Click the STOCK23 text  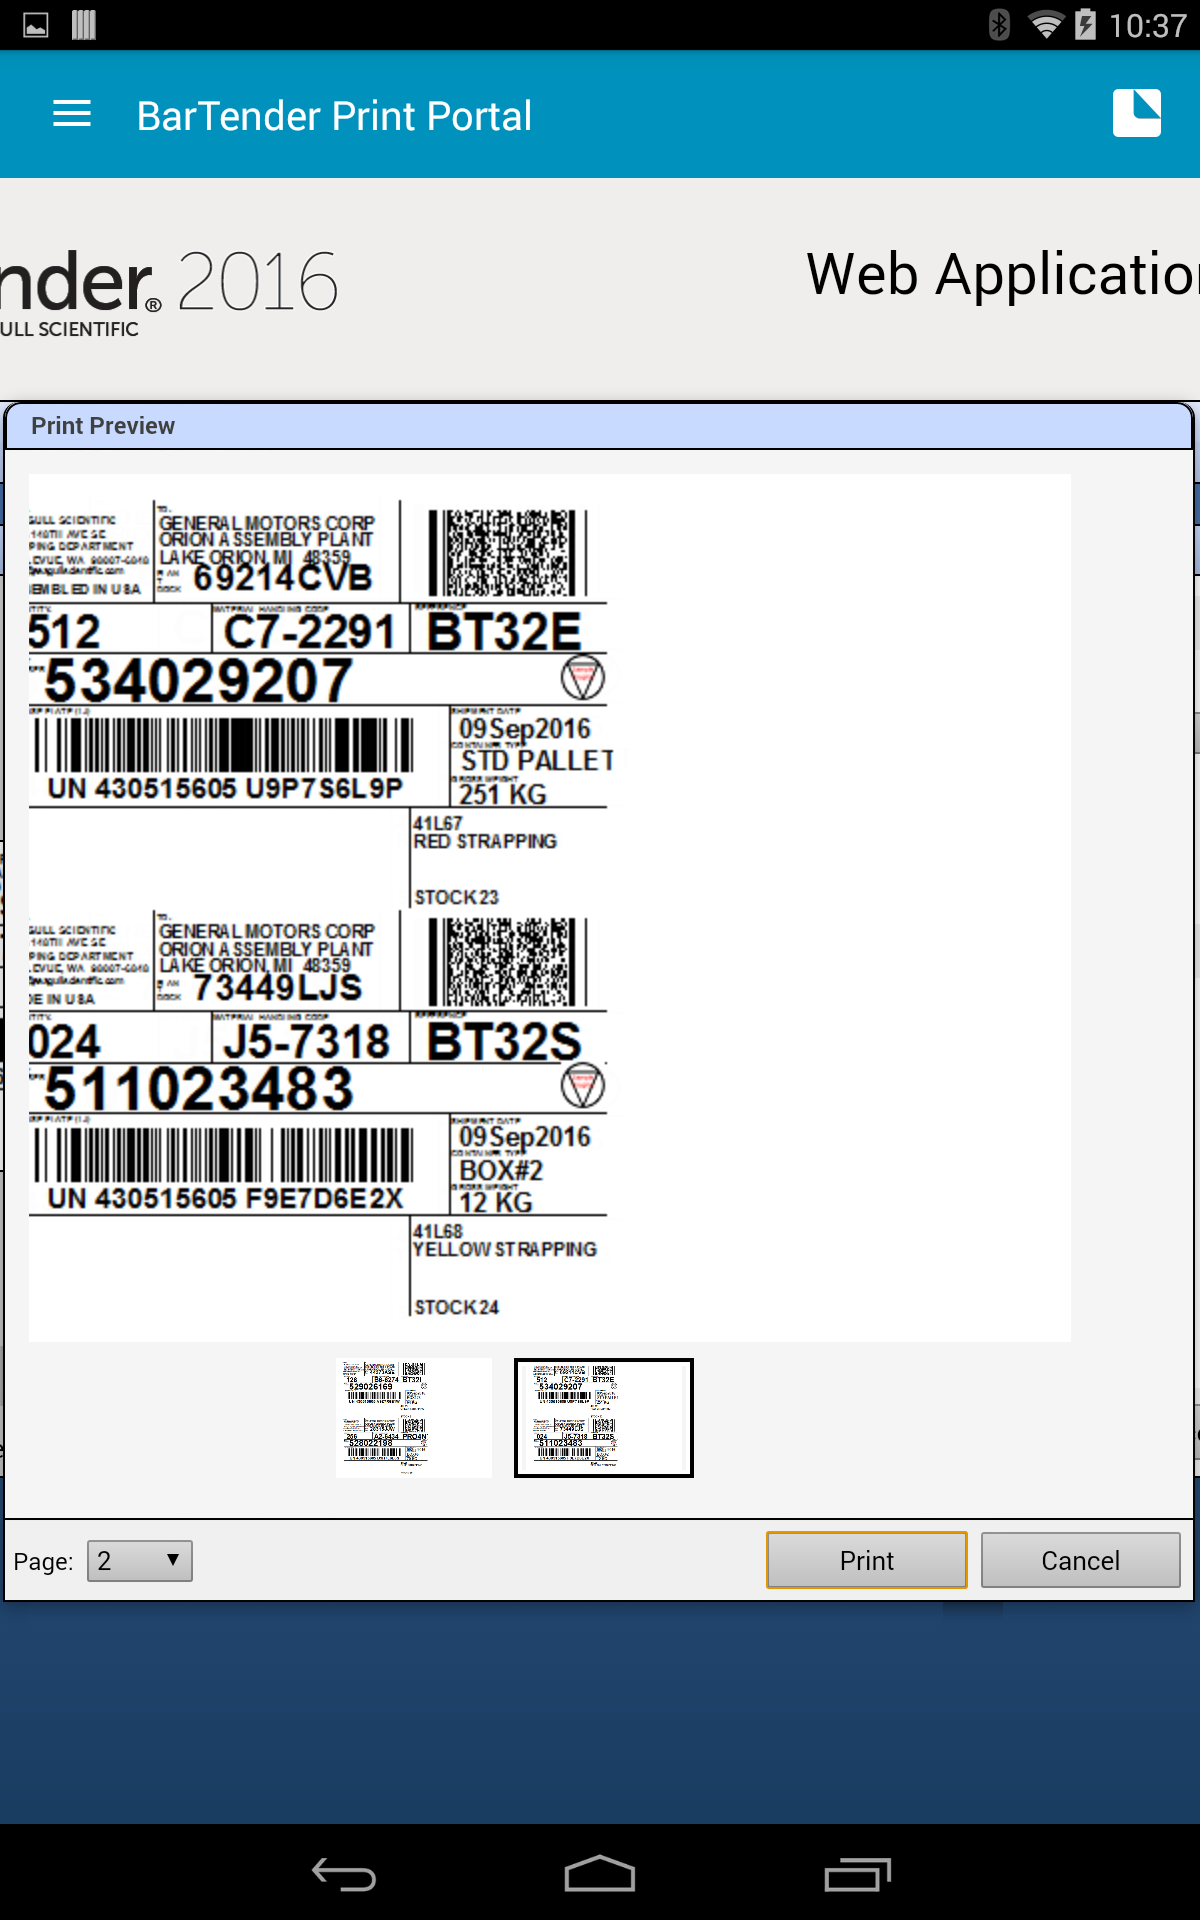(457, 897)
